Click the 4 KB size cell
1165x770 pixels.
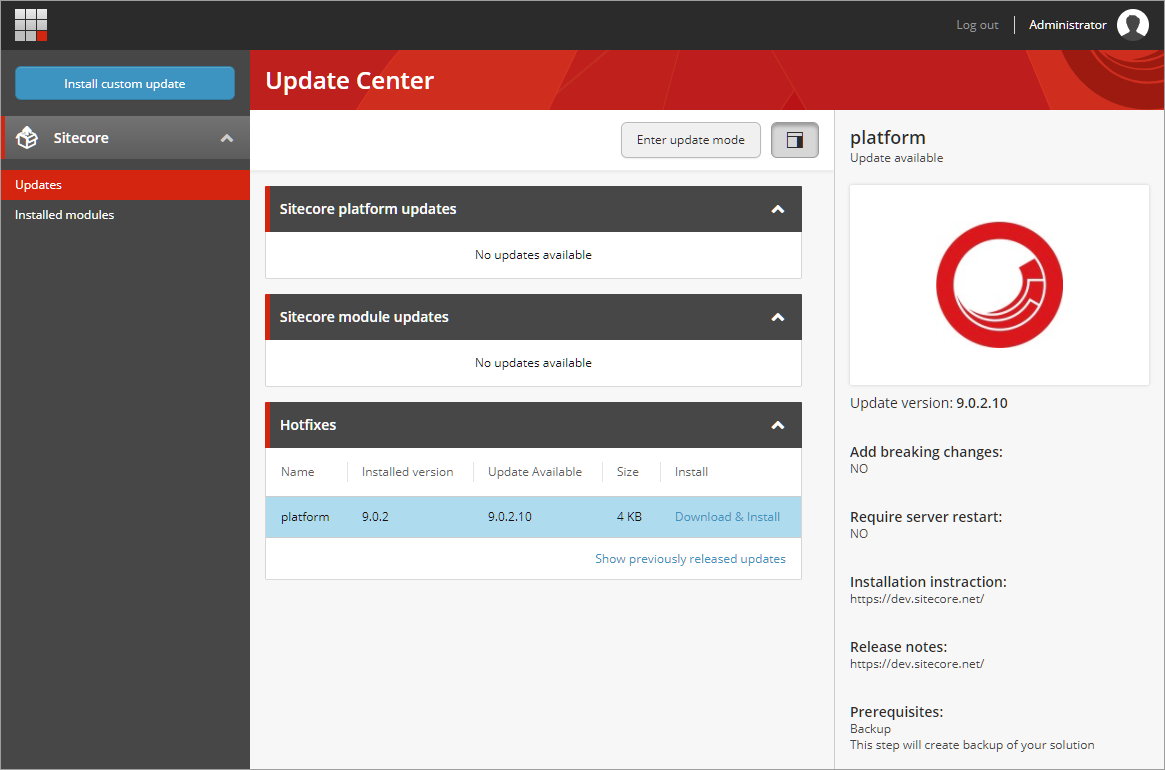click(629, 517)
